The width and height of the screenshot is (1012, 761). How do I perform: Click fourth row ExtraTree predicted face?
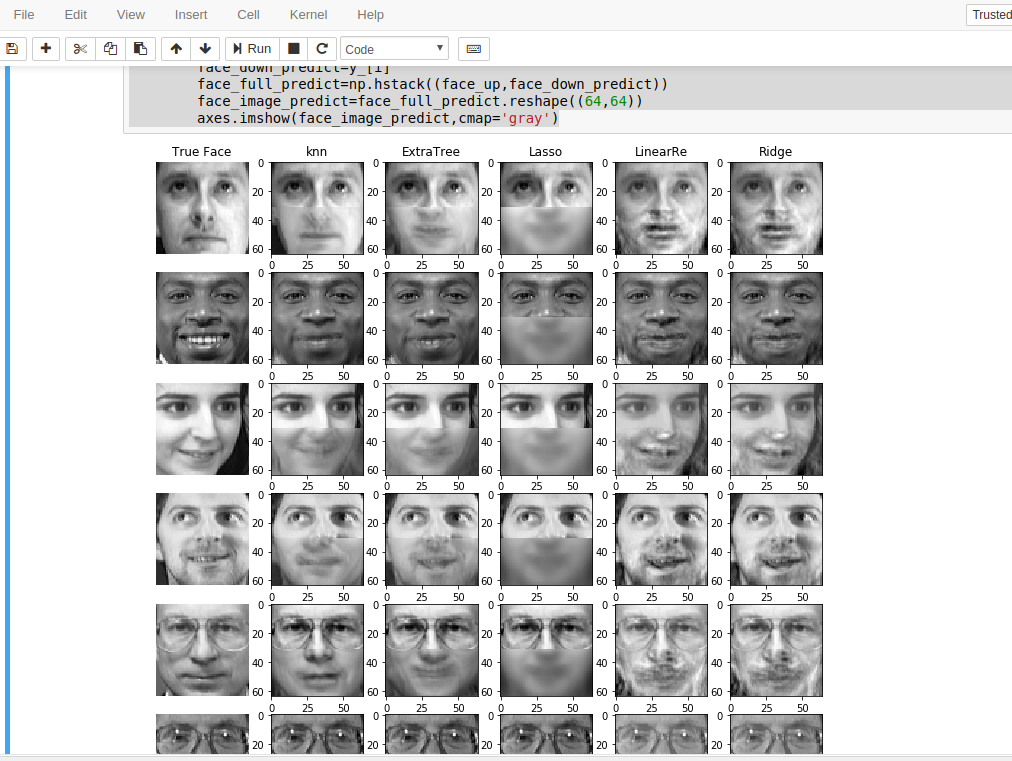[x=432, y=540]
